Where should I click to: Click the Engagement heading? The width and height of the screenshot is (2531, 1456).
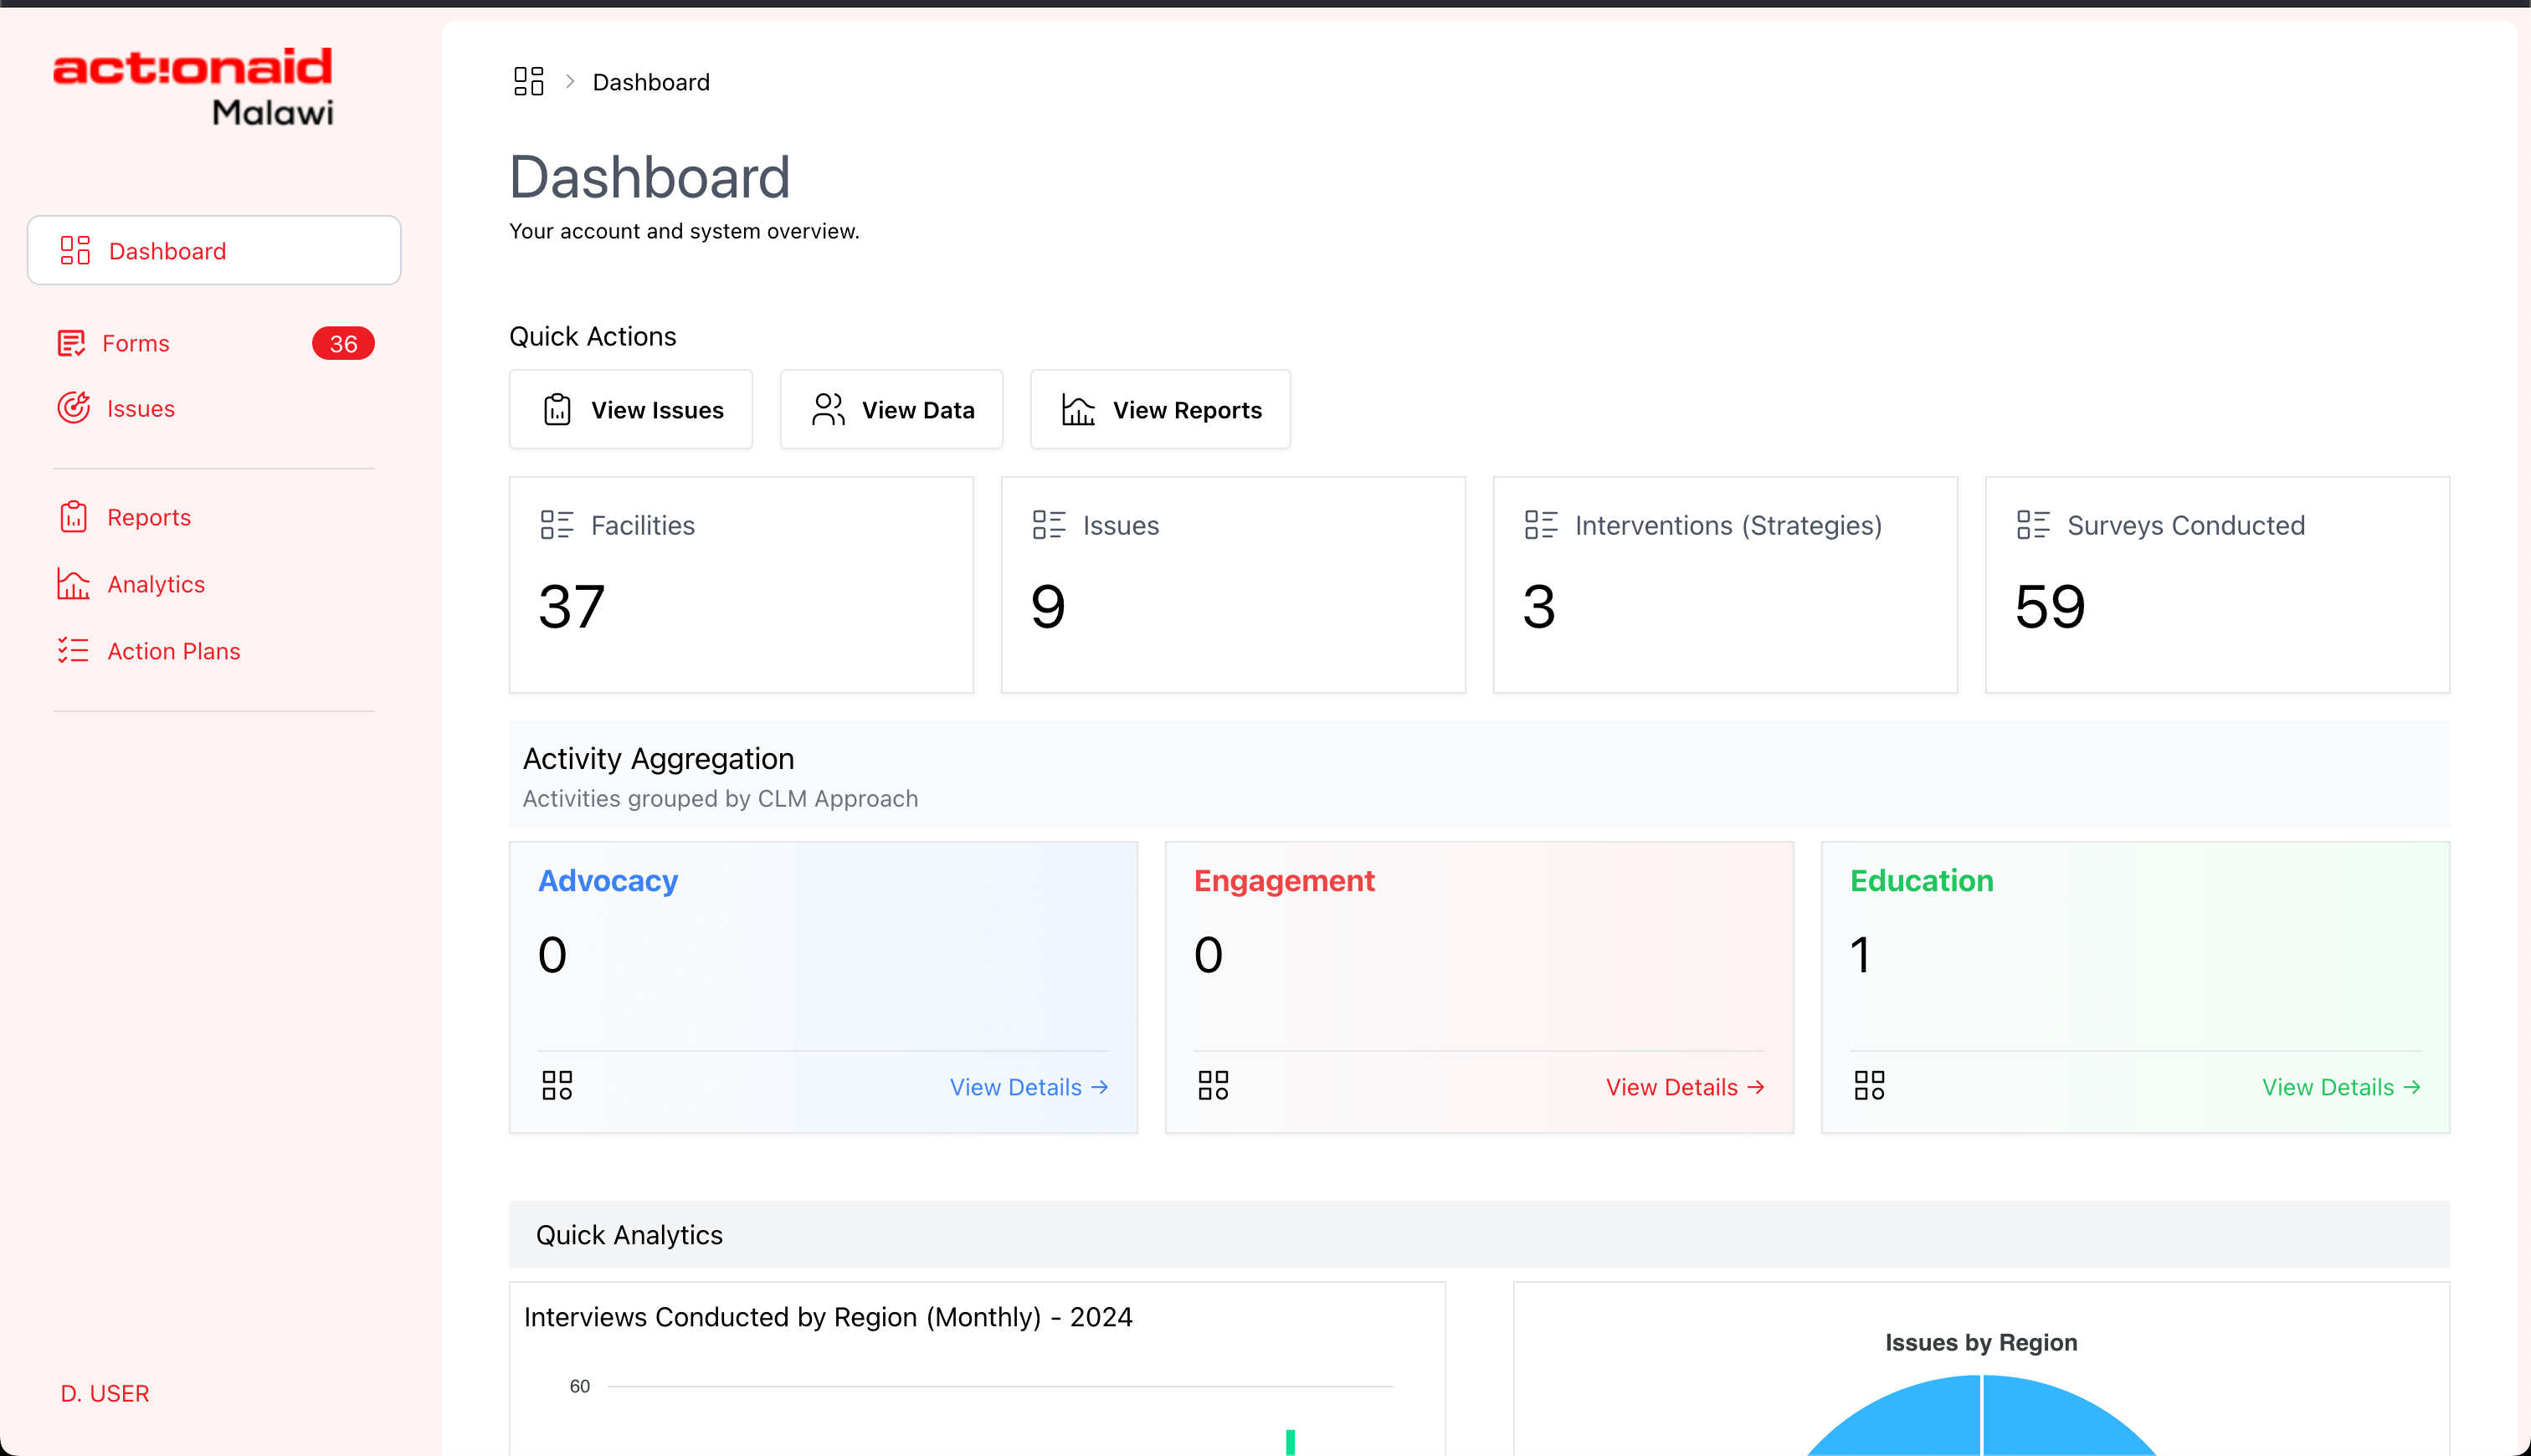[x=1284, y=880]
